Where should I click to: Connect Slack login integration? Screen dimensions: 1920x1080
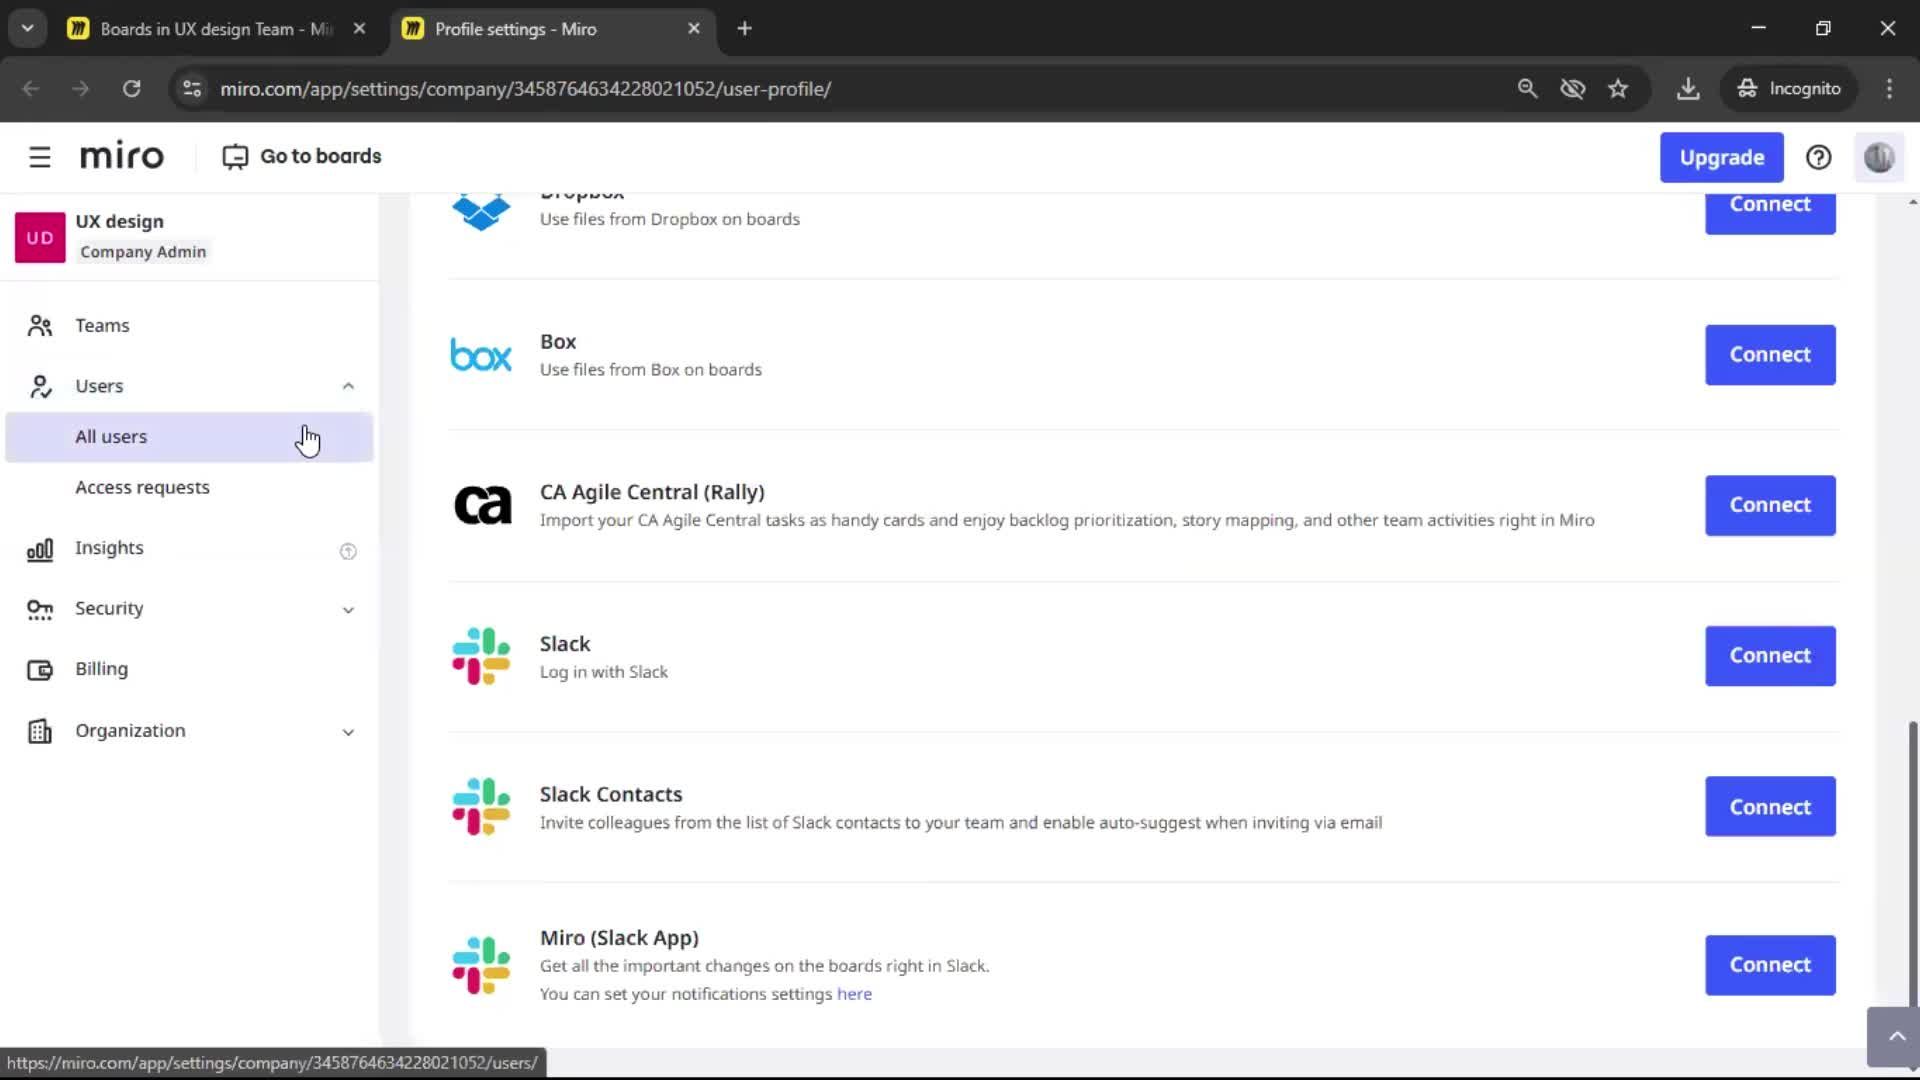coord(1770,656)
